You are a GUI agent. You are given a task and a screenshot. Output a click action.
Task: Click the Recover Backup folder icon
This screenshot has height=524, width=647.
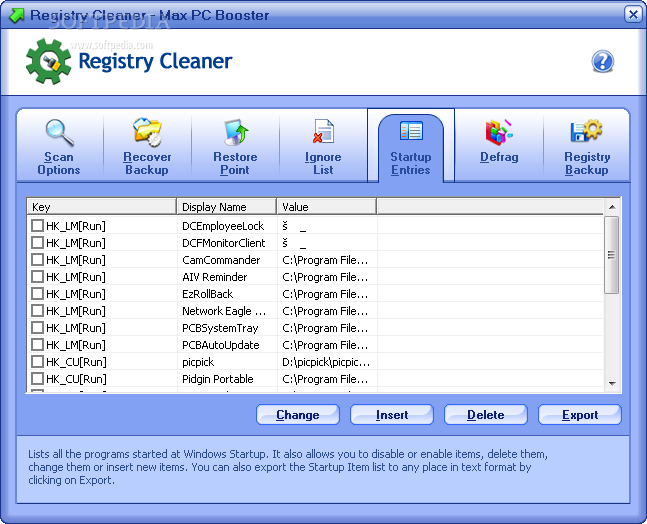147,132
